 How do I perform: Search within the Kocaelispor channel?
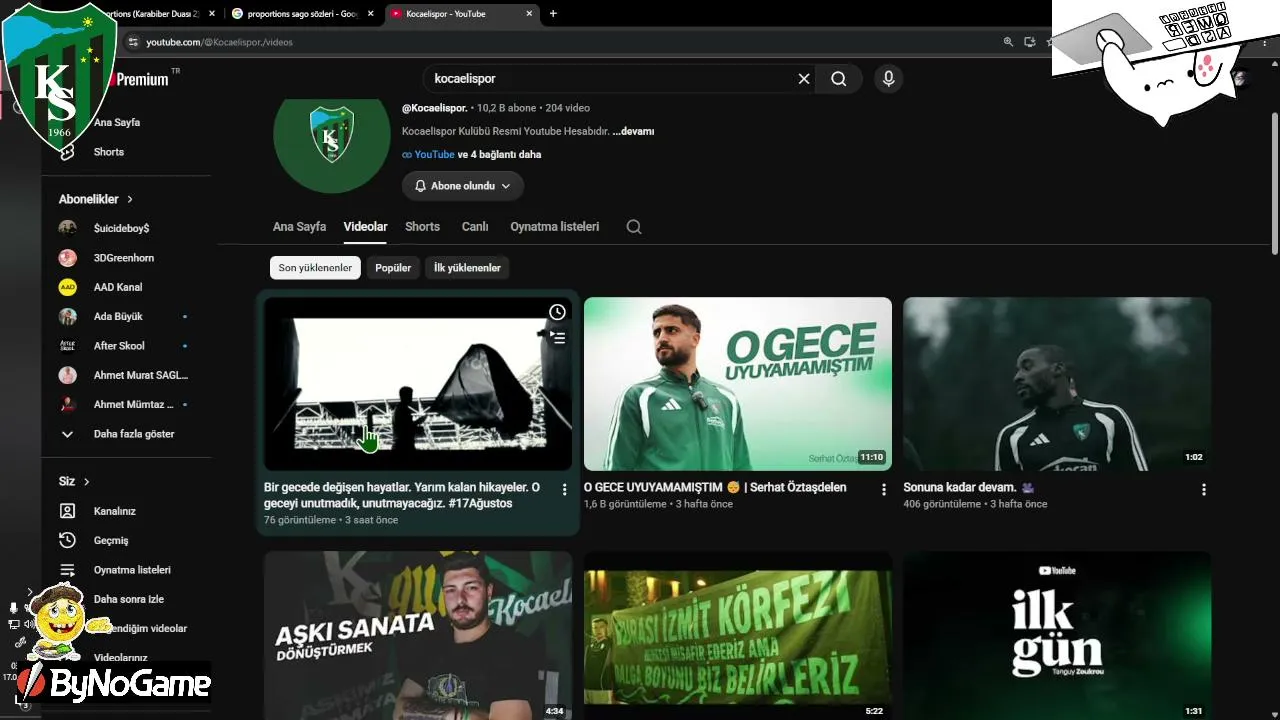(x=634, y=227)
